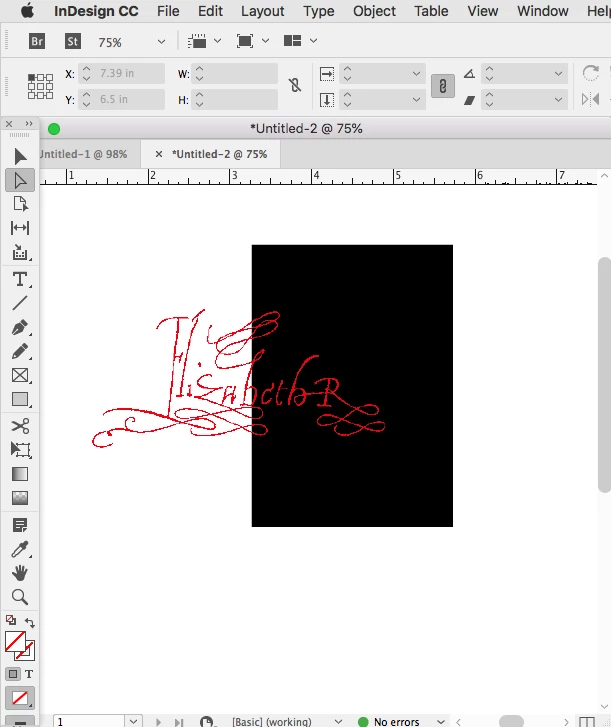Click Default Fill and Stroke icon
The width and height of the screenshot is (611, 727).
pyautogui.click(x=11, y=620)
